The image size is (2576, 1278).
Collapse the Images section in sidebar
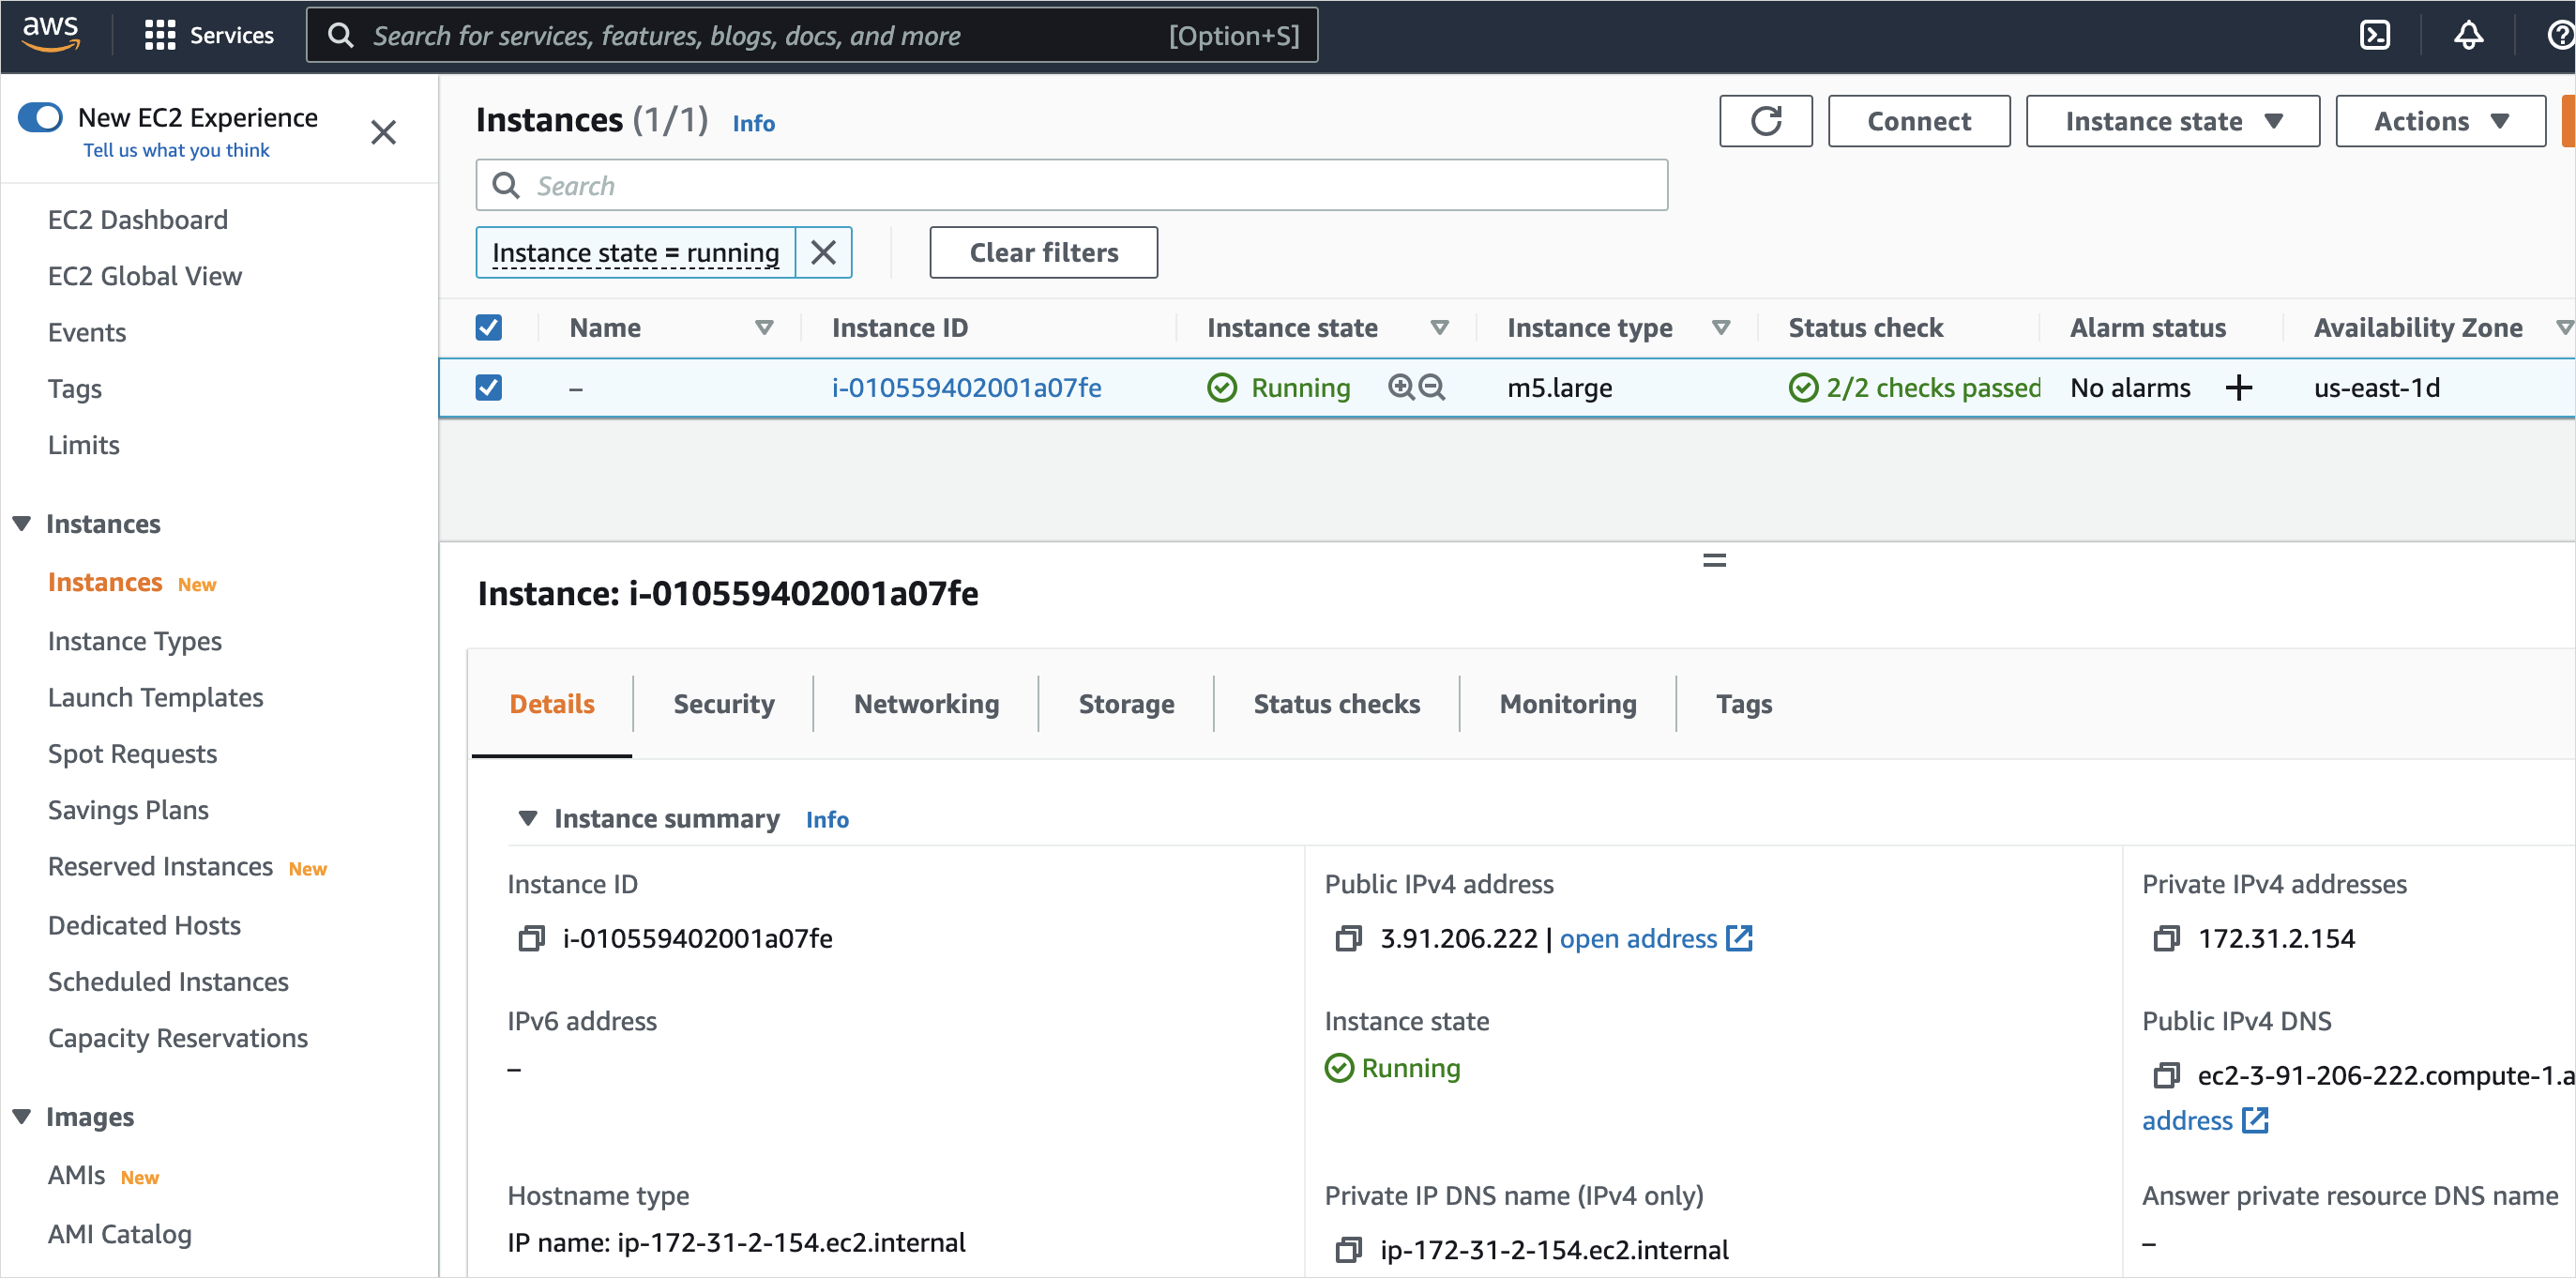pos(21,1116)
